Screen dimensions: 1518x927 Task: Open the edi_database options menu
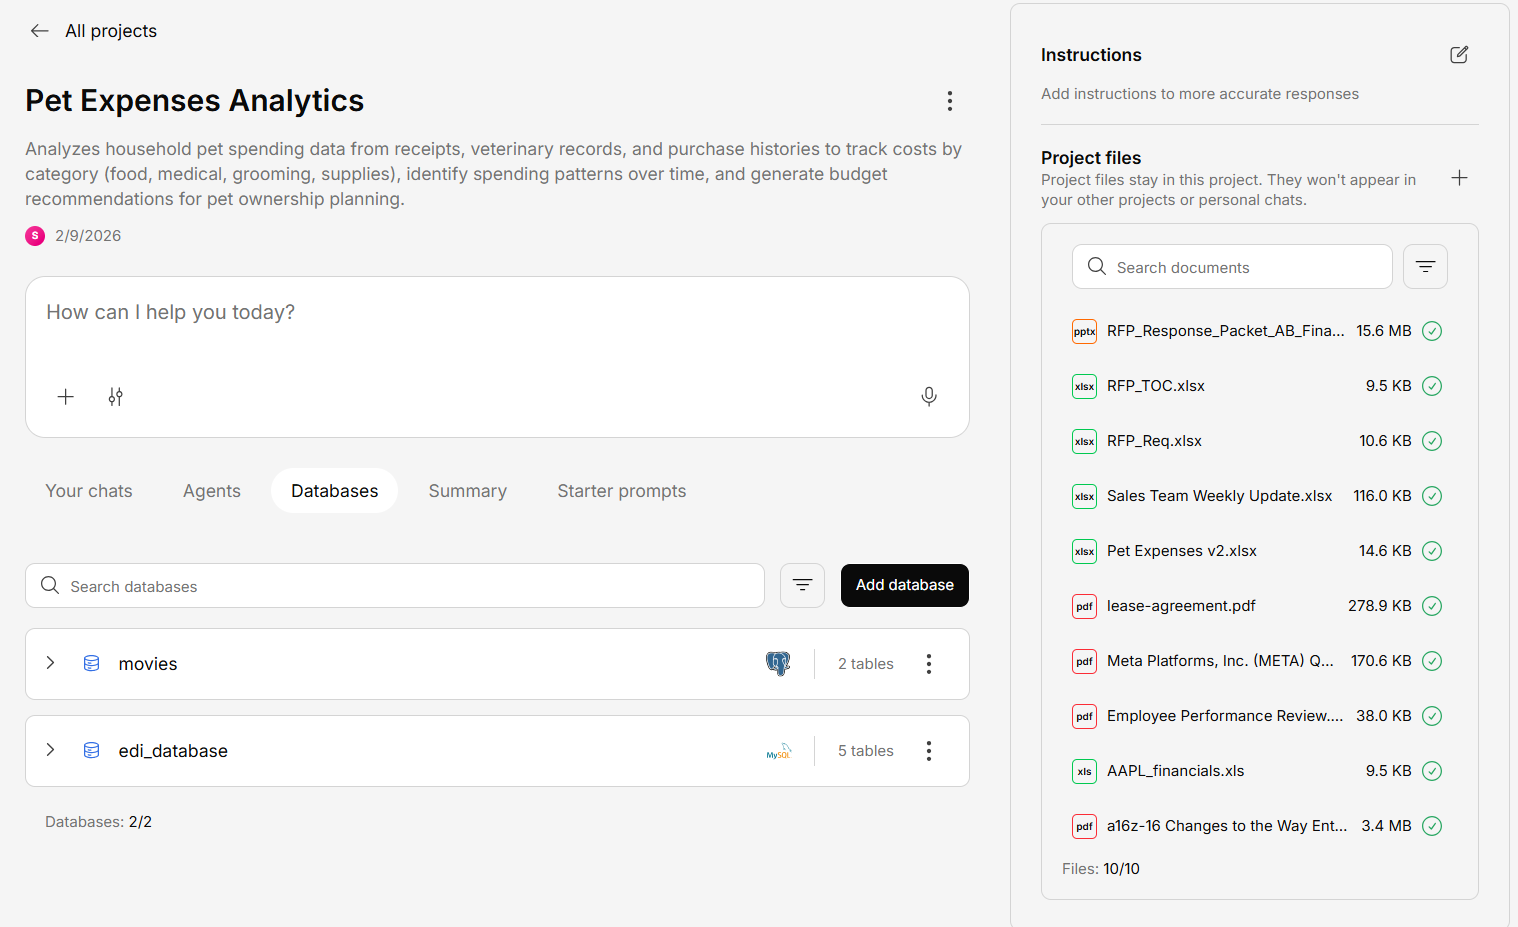[928, 751]
